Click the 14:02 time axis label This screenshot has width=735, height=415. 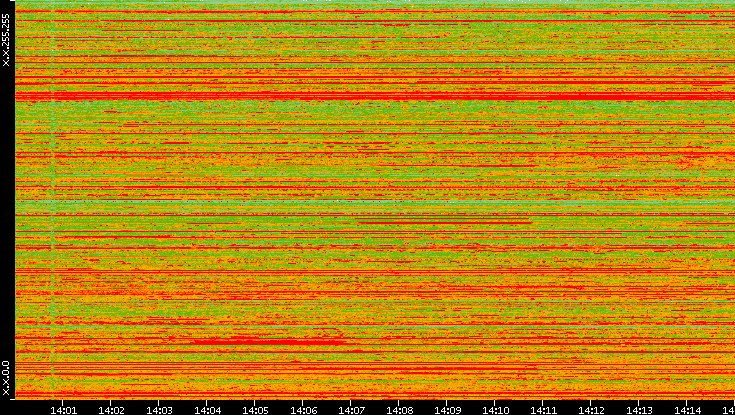[x=111, y=410]
